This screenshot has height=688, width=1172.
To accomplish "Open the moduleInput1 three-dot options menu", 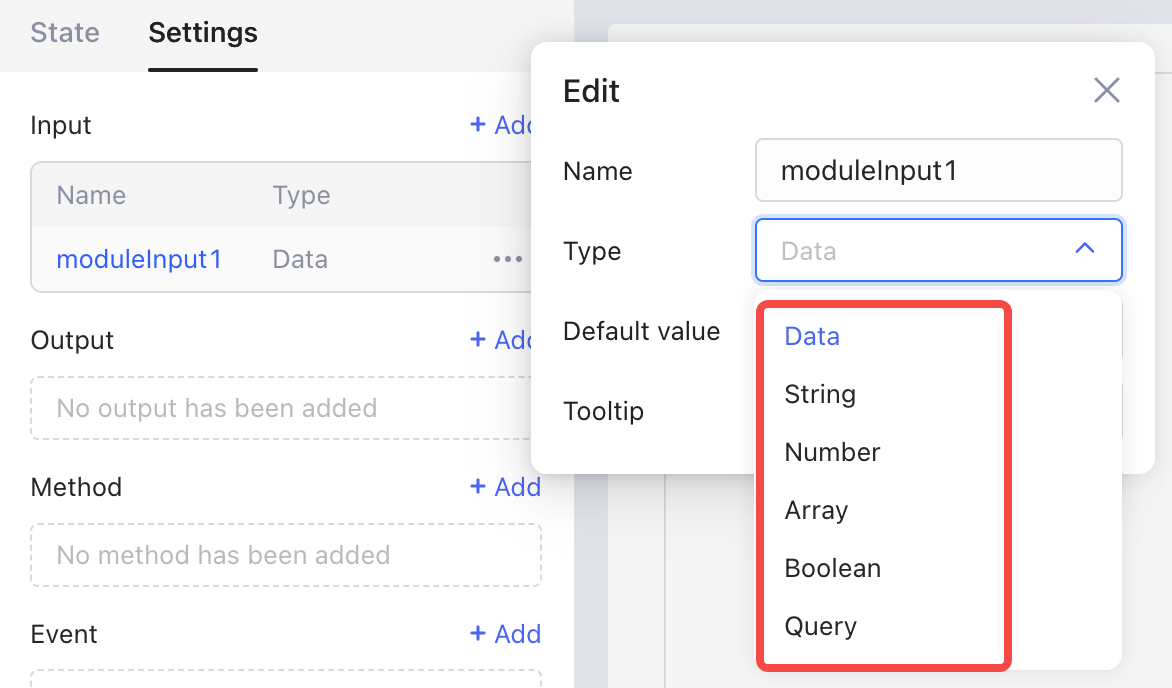I will pyautogui.click(x=507, y=259).
